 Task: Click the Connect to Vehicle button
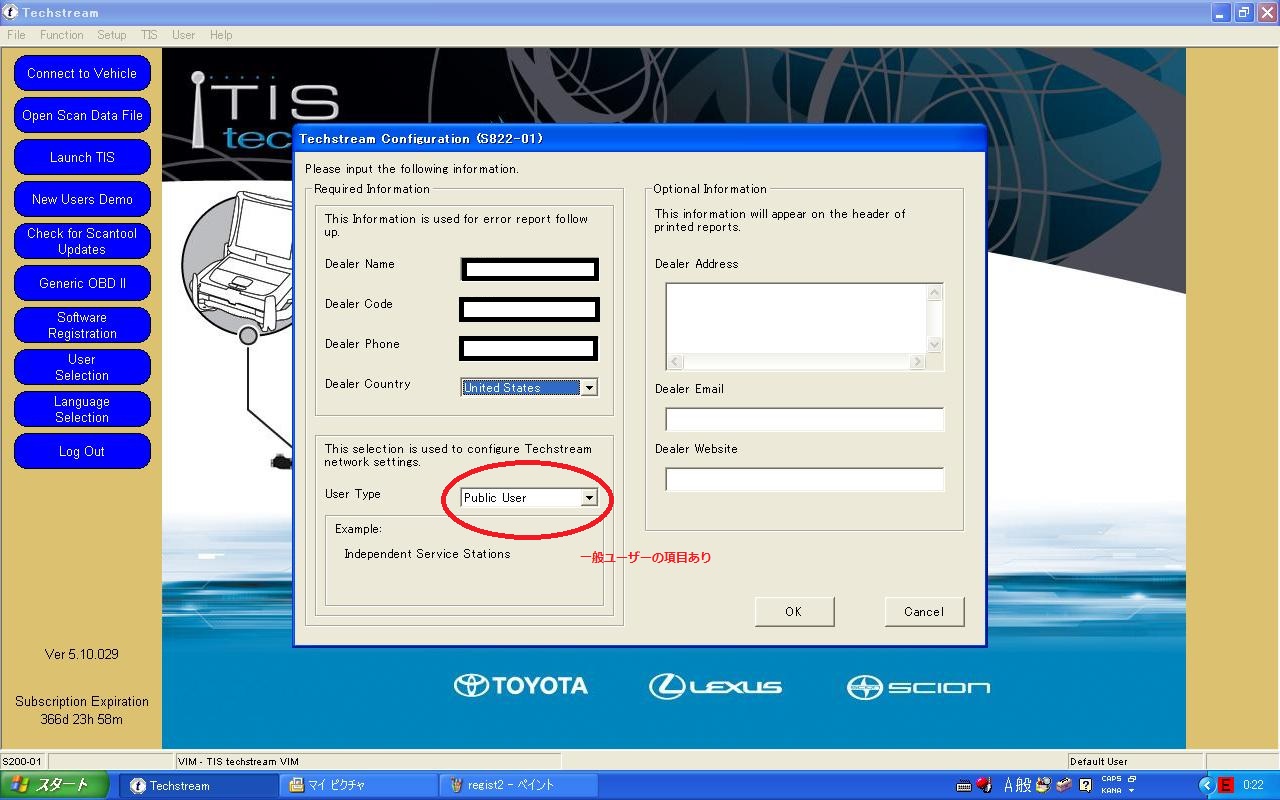coord(82,73)
